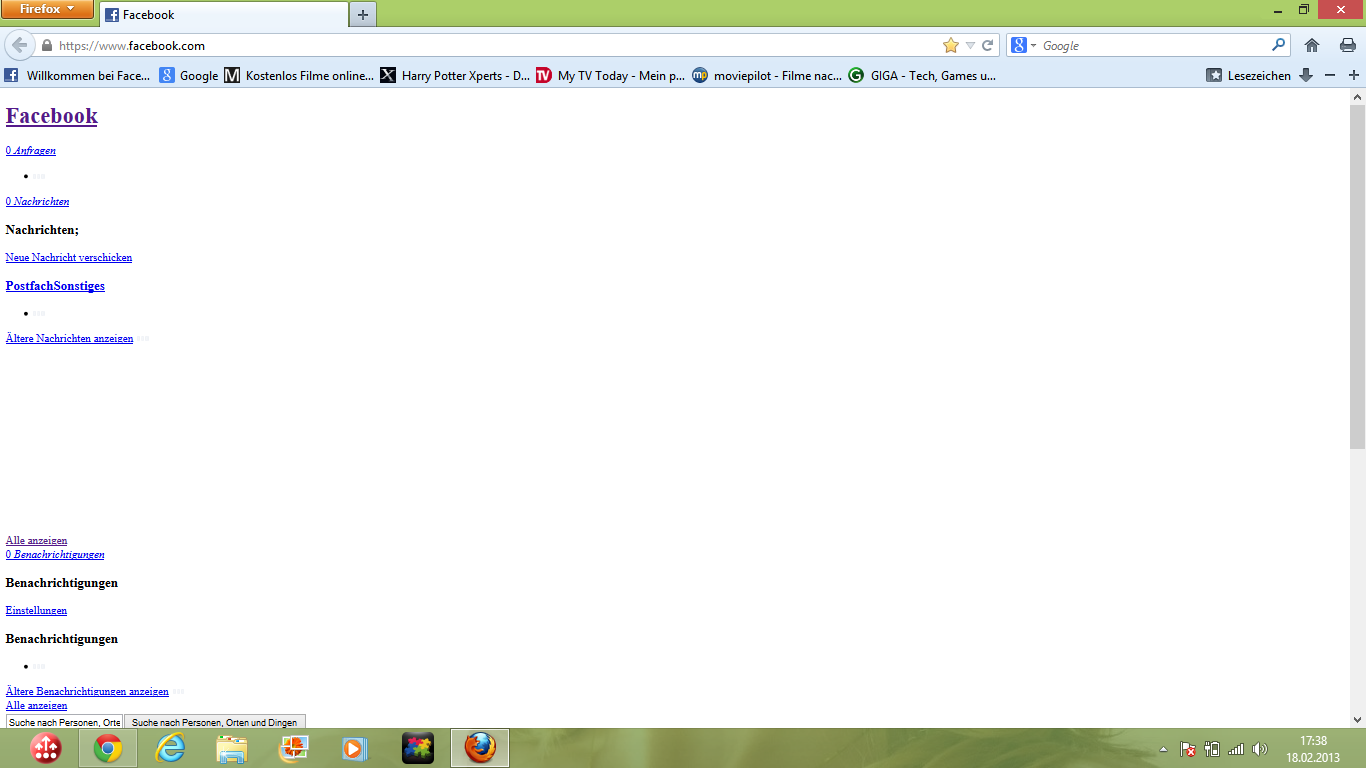Open the orange Firefox application menu
Screen dimensions: 1366x768
pos(48,9)
